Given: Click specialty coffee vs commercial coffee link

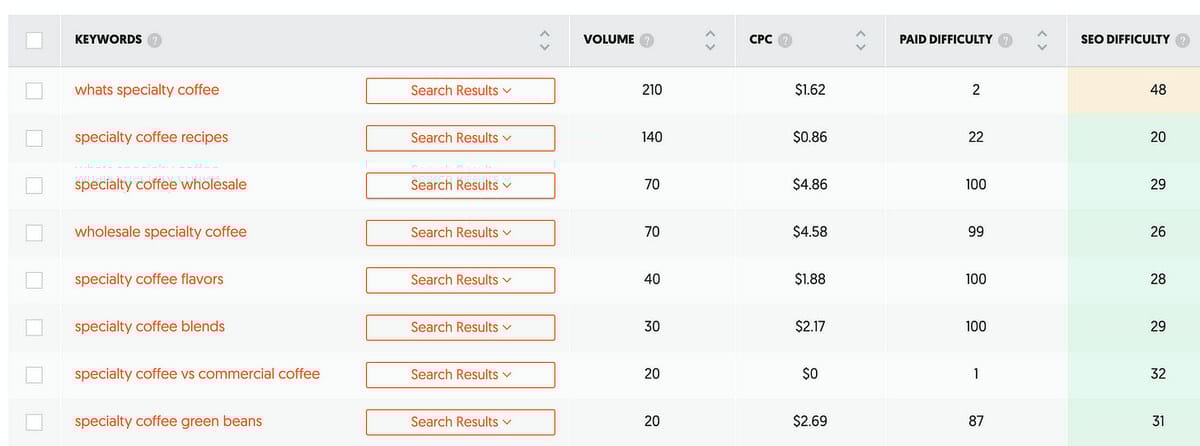Looking at the screenshot, I should click(x=197, y=374).
